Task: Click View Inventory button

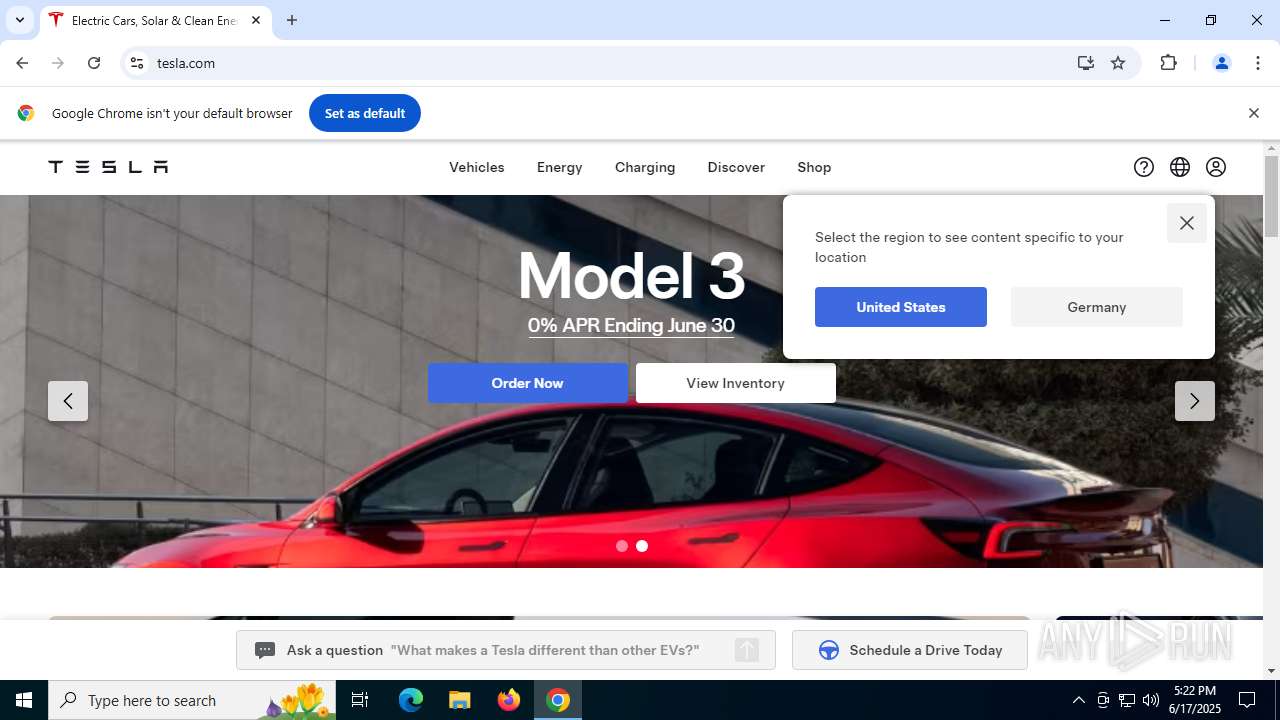Action: coord(736,383)
